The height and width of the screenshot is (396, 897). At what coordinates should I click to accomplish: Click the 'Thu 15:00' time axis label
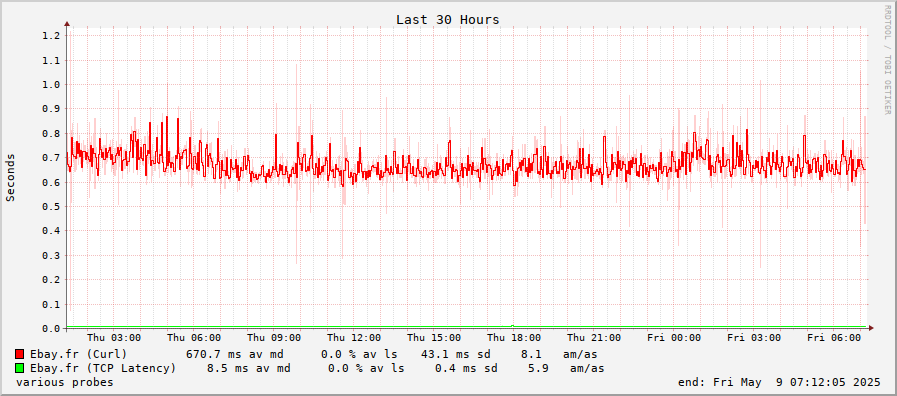(434, 338)
